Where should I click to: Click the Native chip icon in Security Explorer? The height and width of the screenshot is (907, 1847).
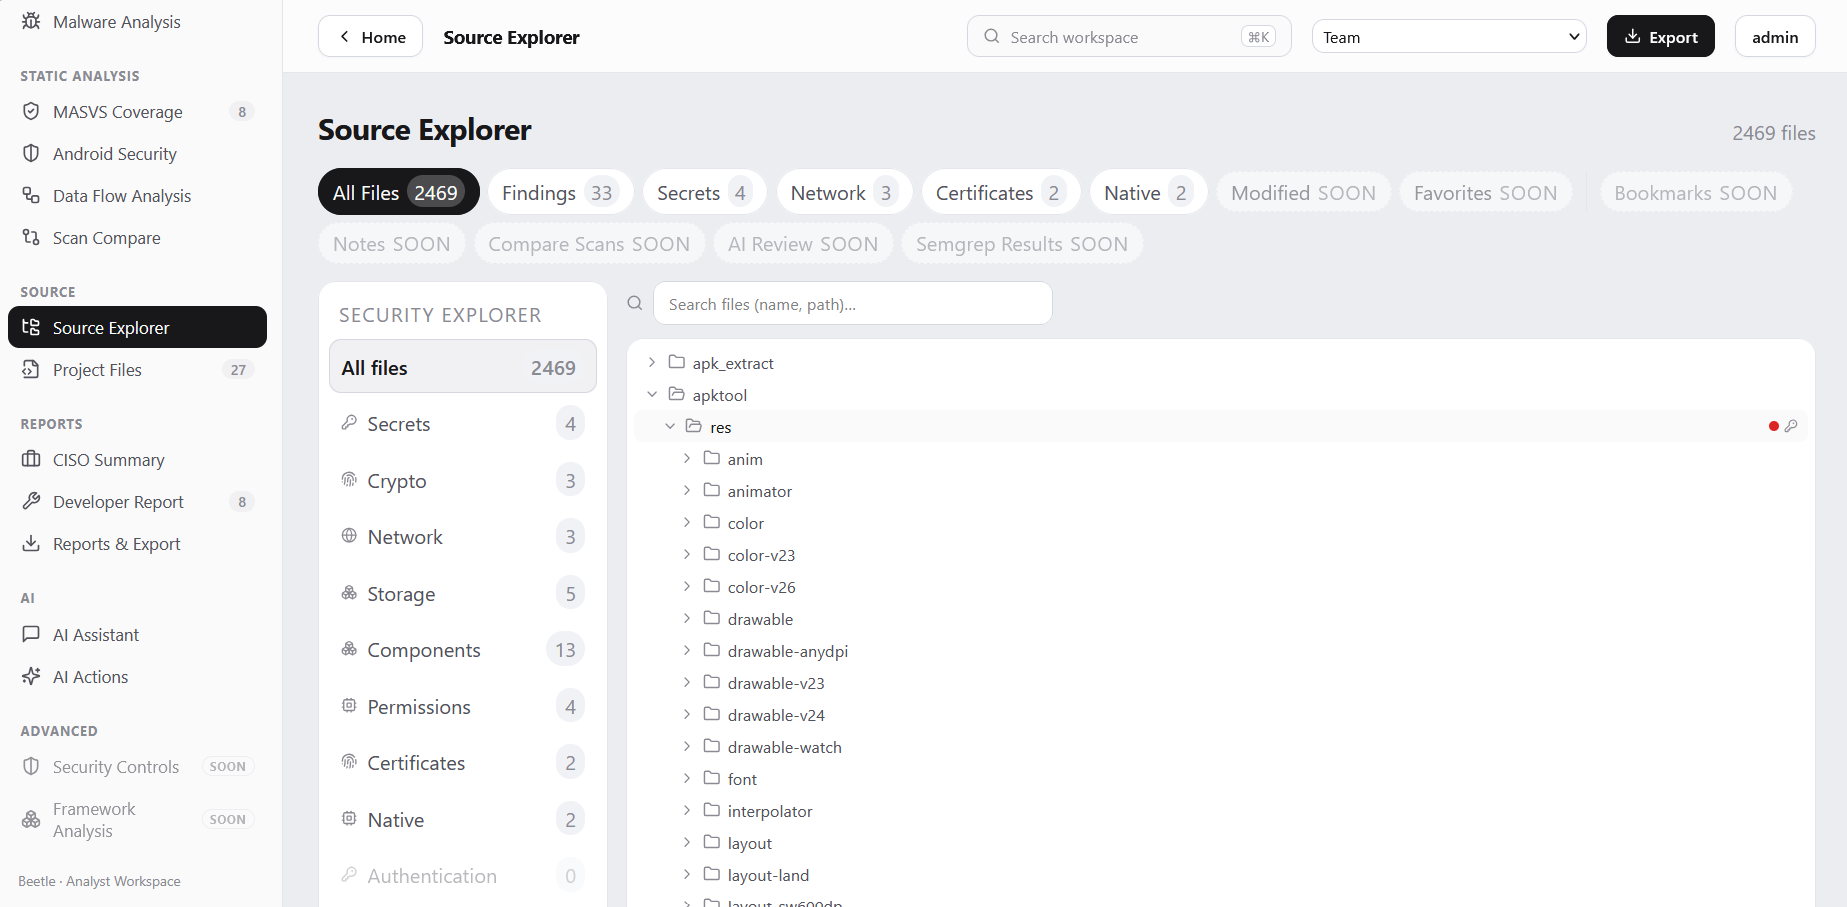(x=349, y=819)
